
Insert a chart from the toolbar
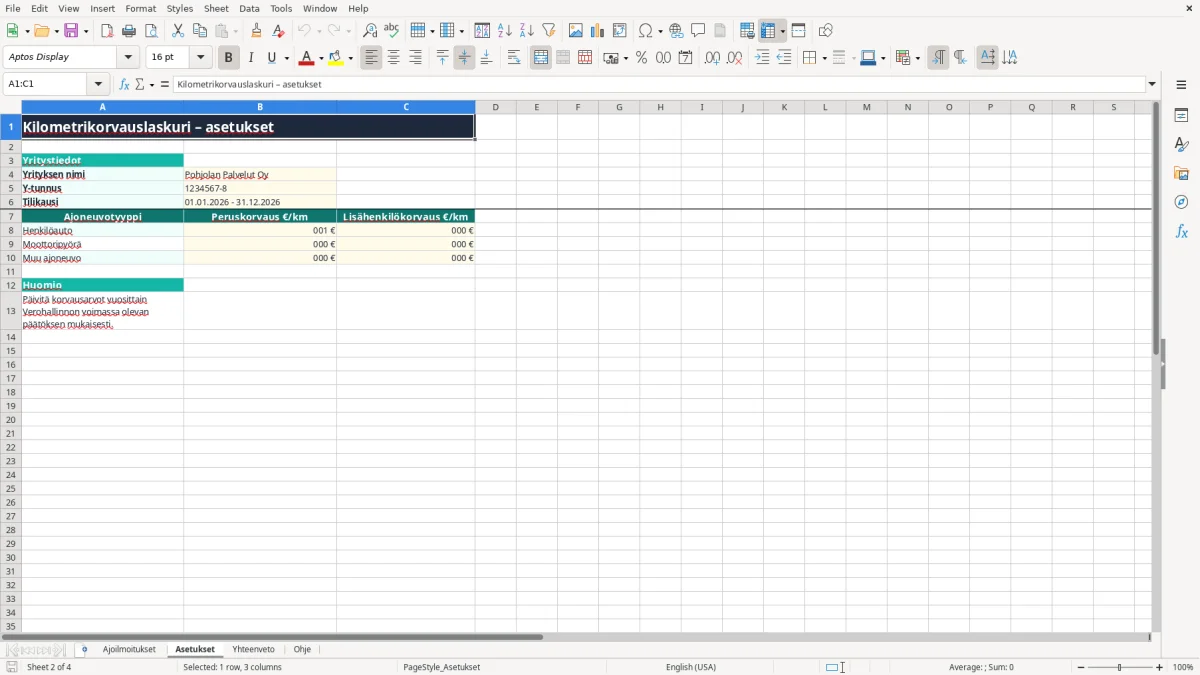[598, 31]
